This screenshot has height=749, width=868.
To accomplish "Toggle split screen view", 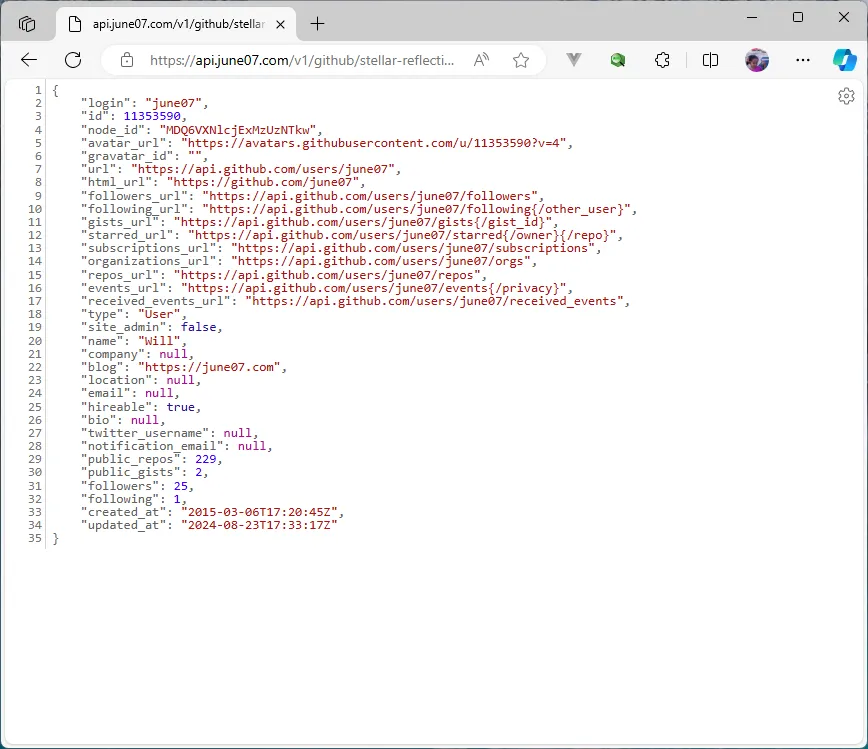I will (x=710, y=60).
